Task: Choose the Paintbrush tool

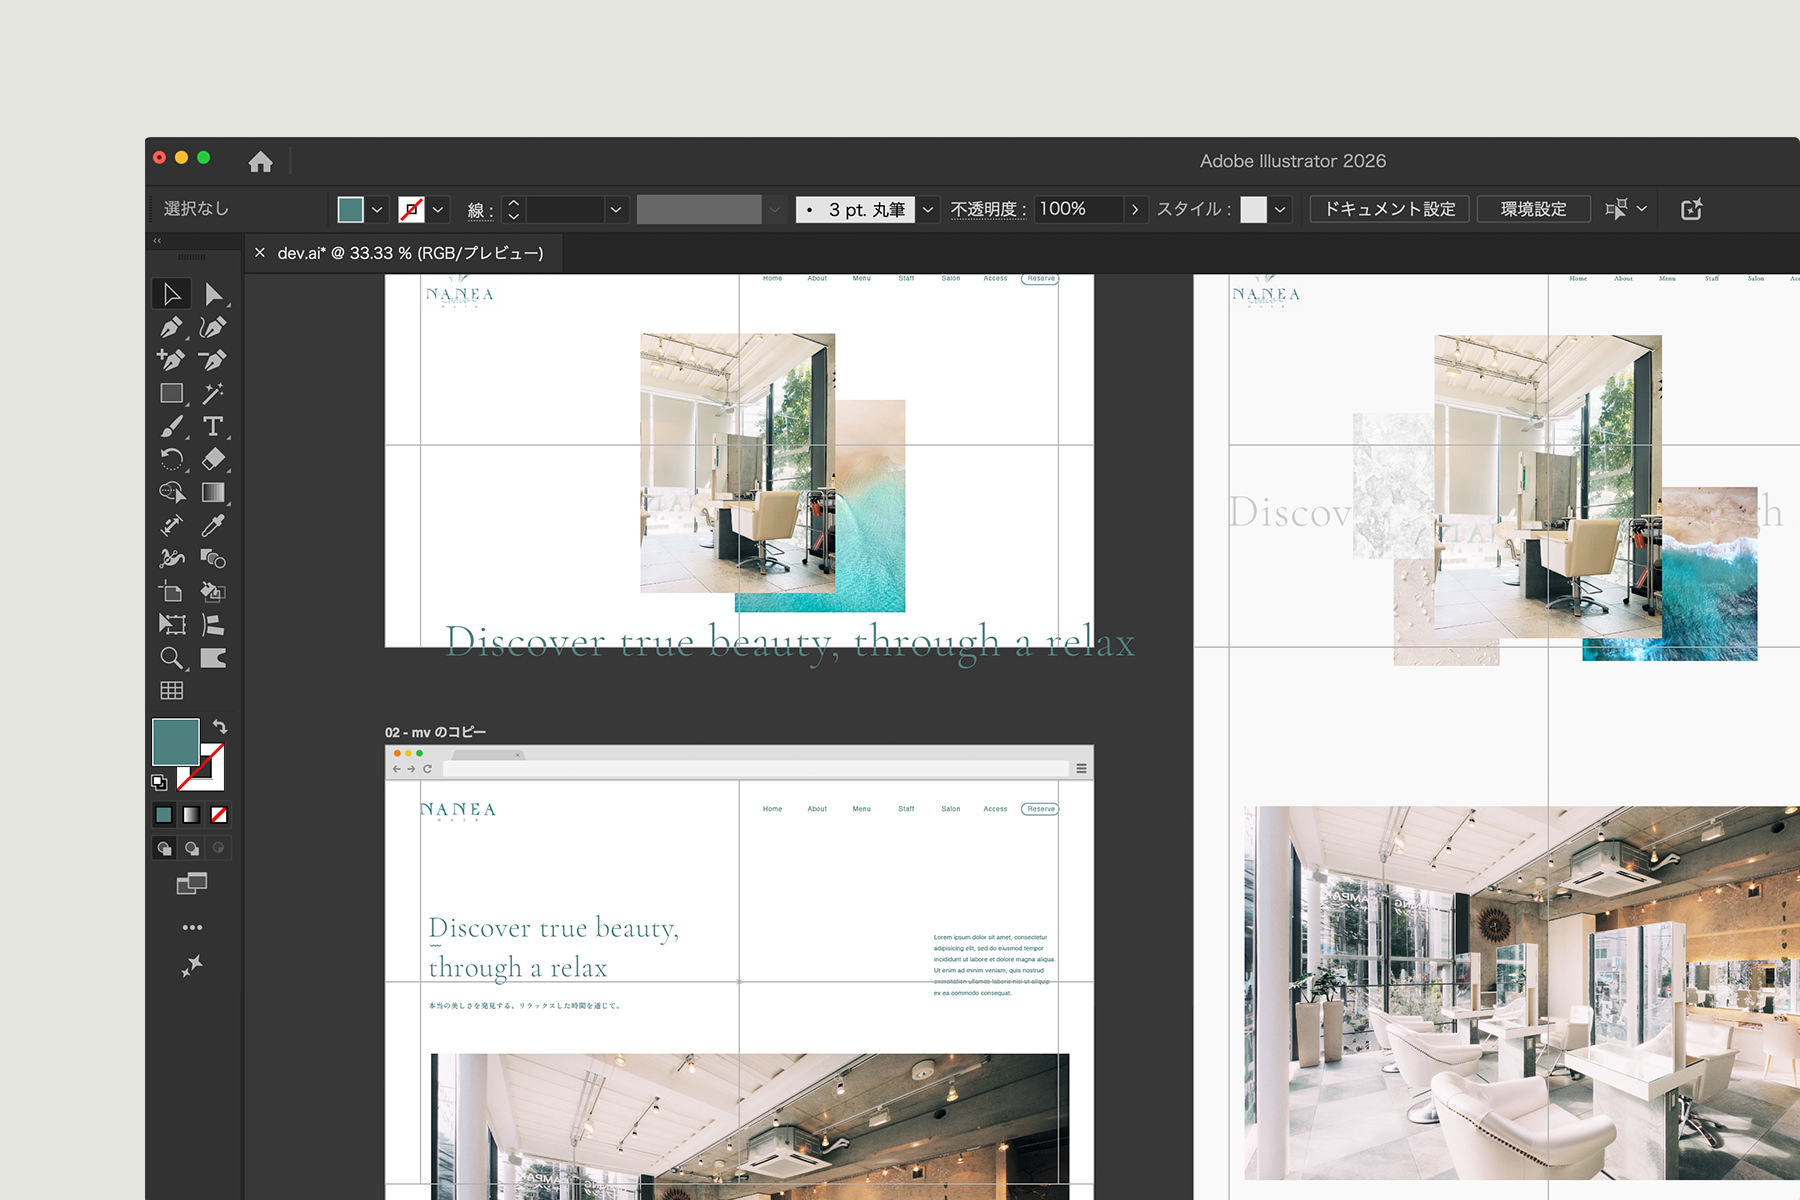Action: click(x=171, y=426)
